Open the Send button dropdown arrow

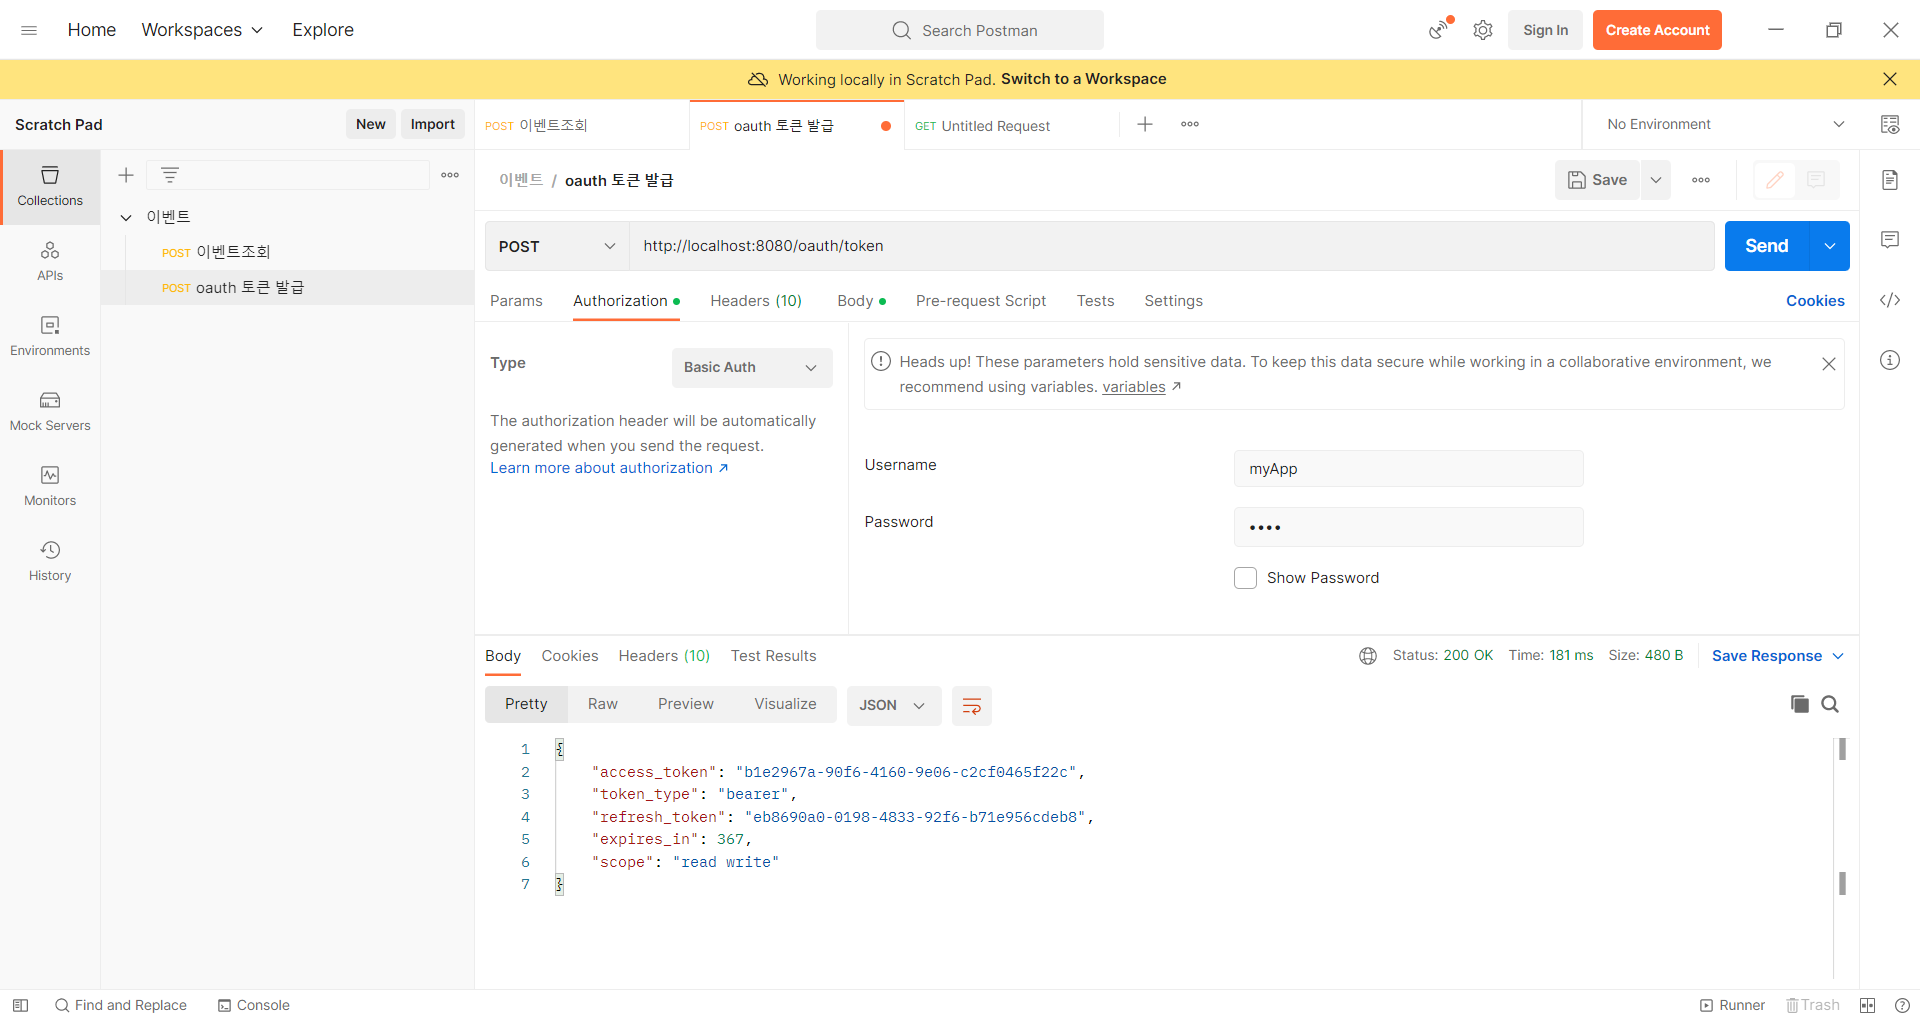pyautogui.click(x=1830, y=246)
